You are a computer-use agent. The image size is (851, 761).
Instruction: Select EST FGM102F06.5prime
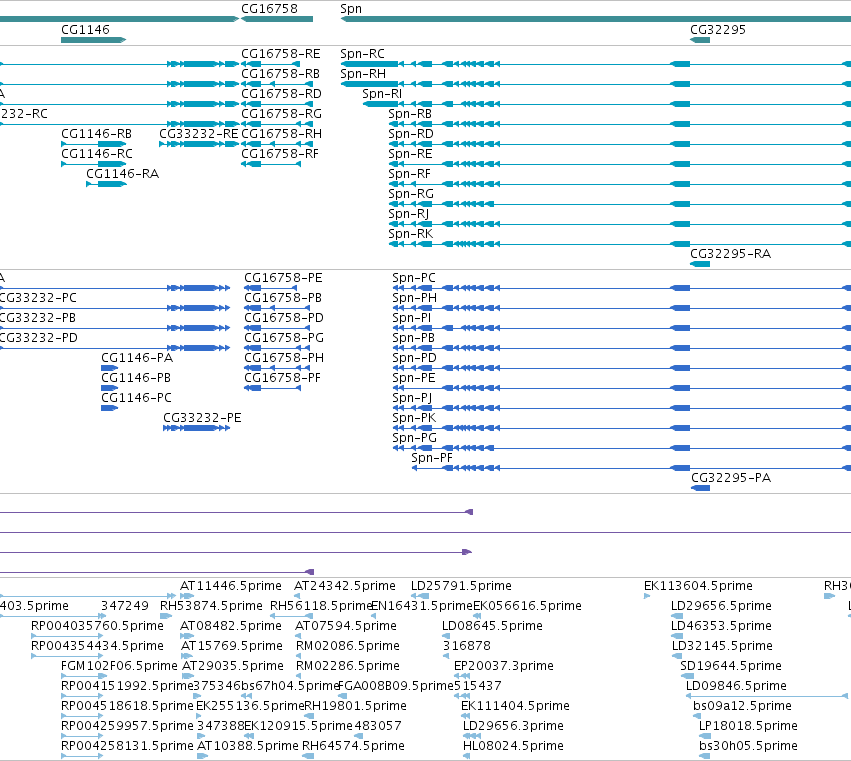click(x=119, y=666)
